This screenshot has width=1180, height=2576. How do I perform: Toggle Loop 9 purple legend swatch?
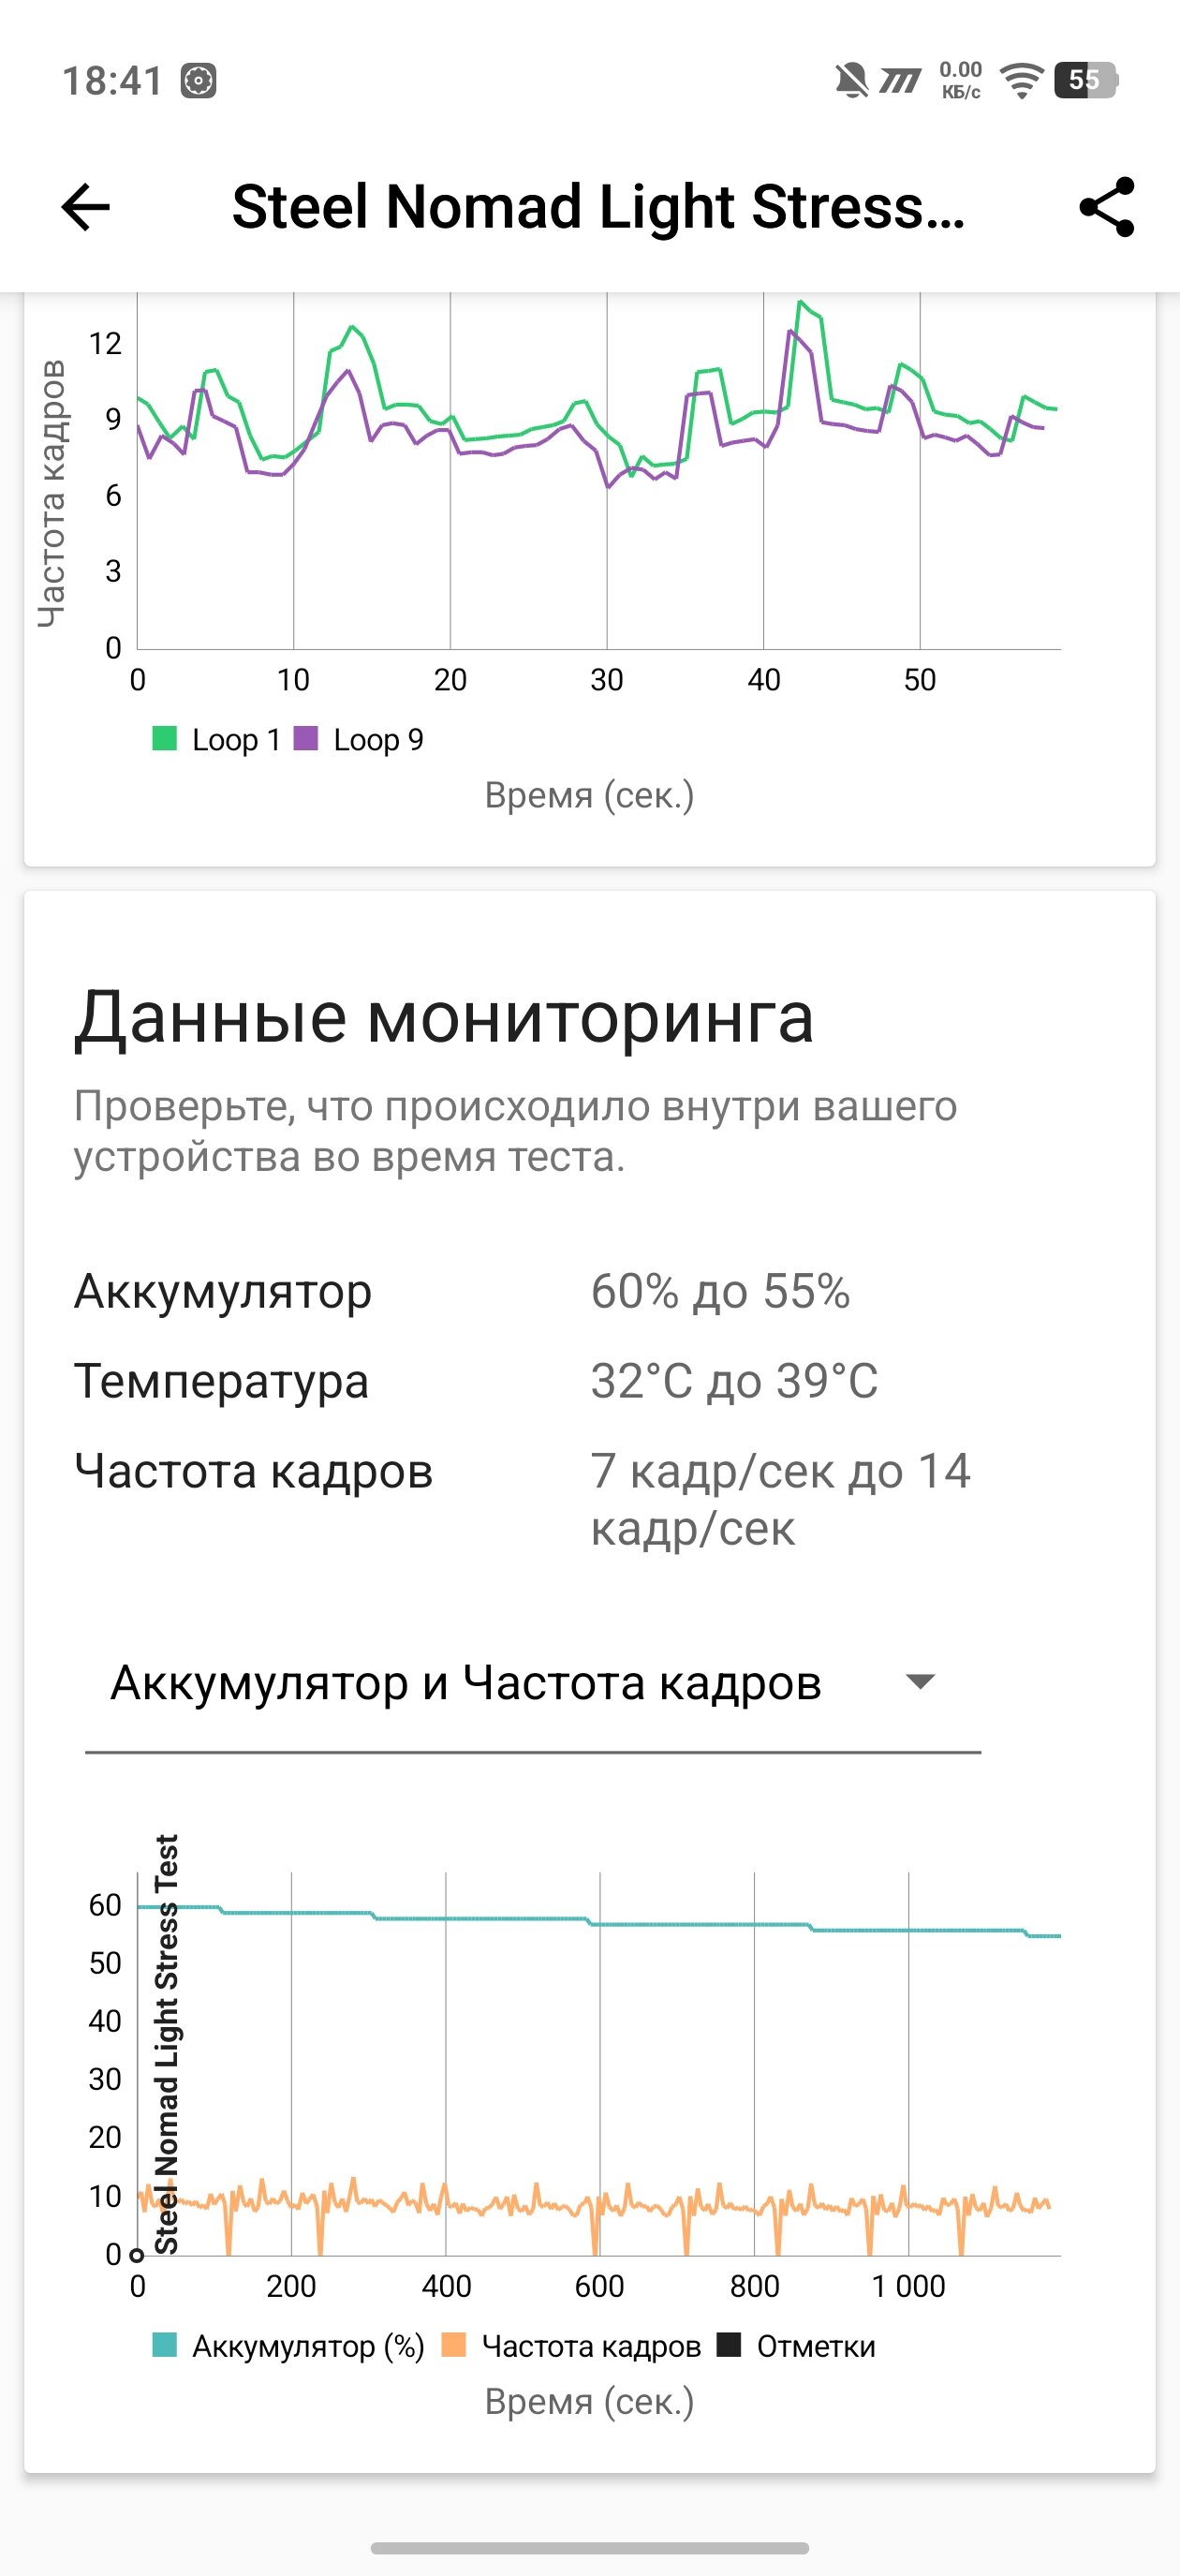click(x=306, y=739)
